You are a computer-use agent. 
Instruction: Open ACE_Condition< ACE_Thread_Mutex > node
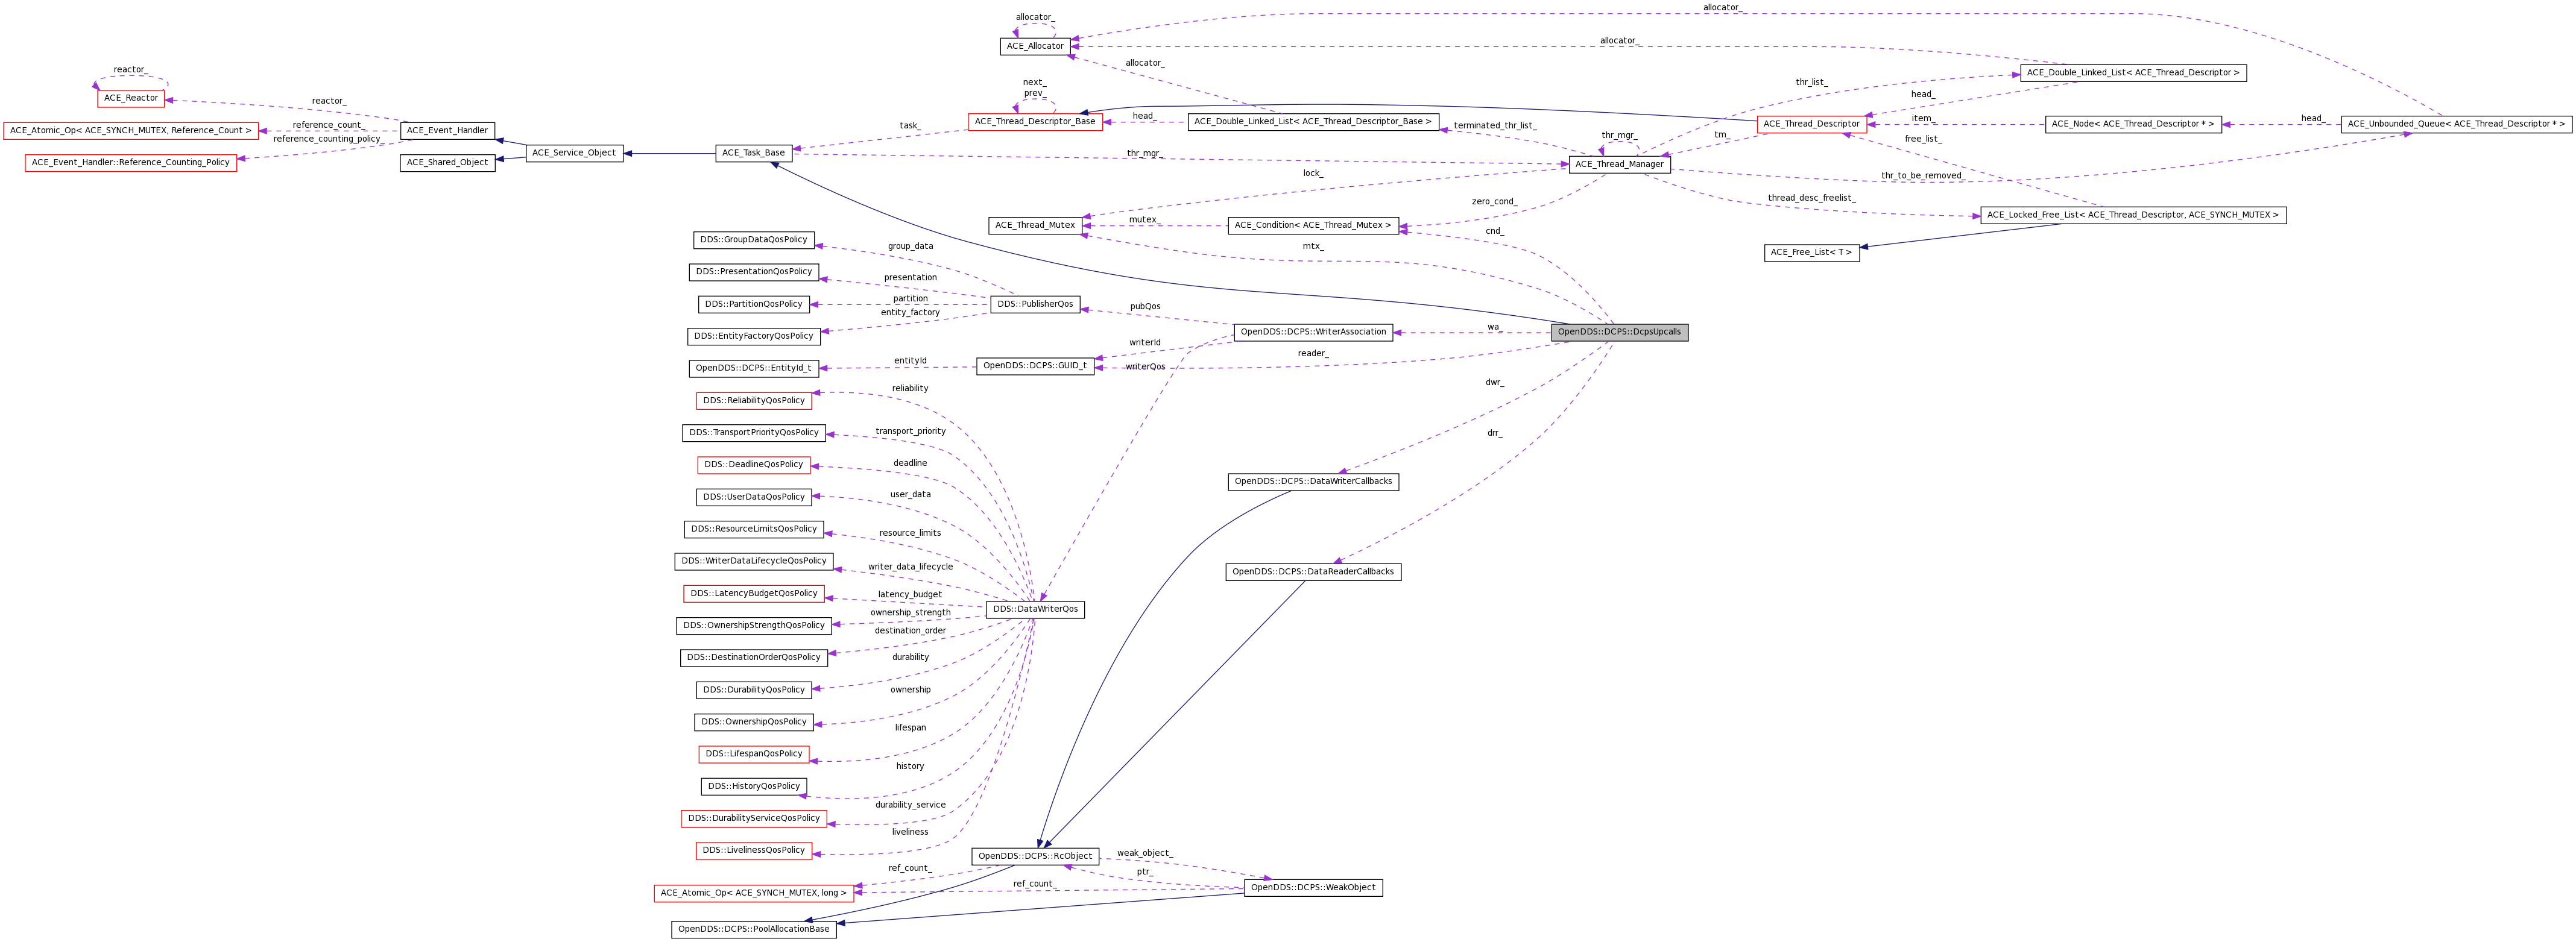(x=1312, y=225)
